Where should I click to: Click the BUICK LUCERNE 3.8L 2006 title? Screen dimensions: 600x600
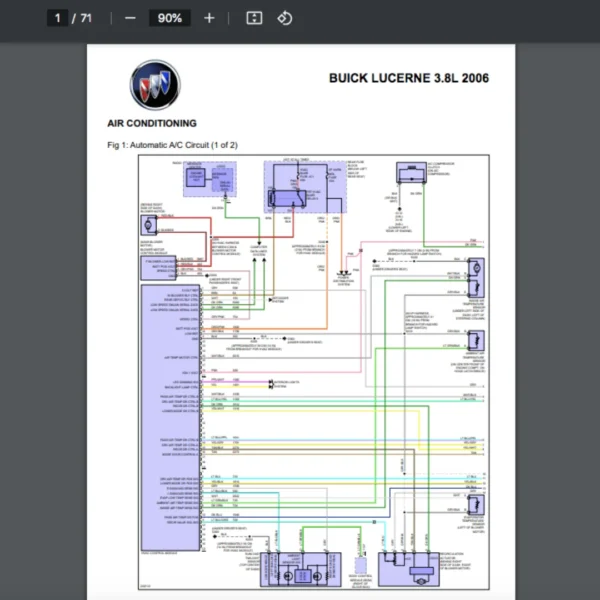(408, 79)
